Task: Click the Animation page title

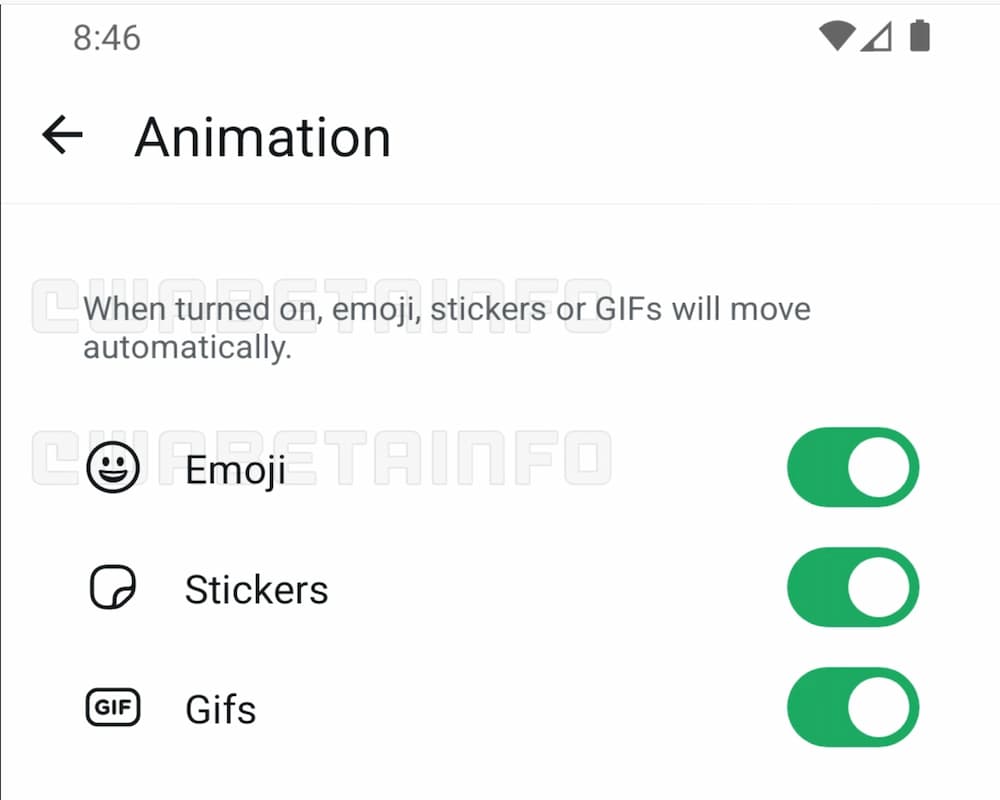Action: click(262, 137)
